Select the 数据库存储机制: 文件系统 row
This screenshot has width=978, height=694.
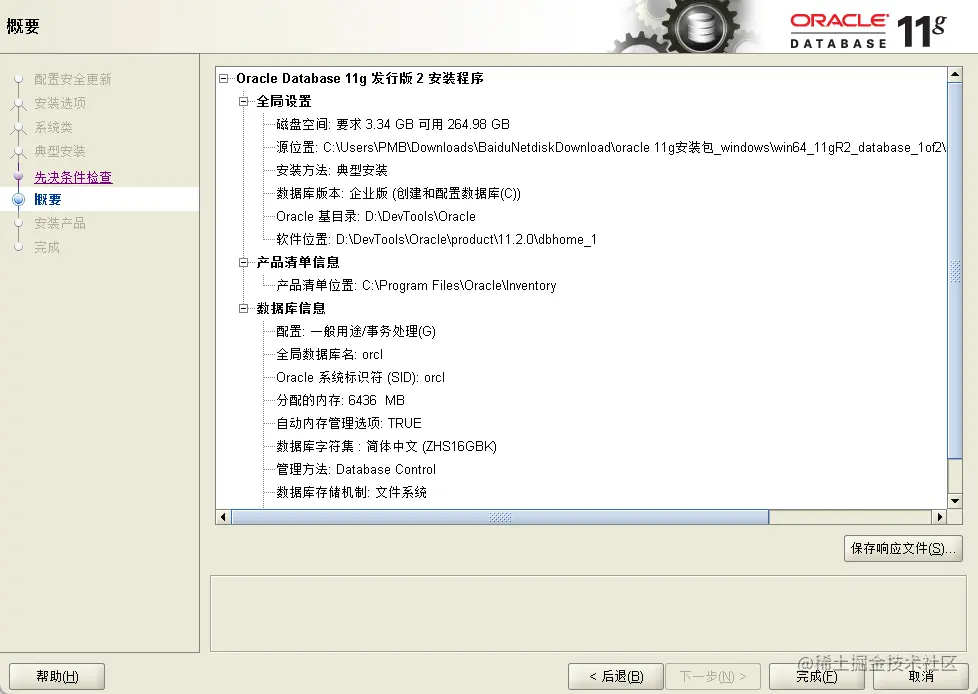tap(352, 493)
